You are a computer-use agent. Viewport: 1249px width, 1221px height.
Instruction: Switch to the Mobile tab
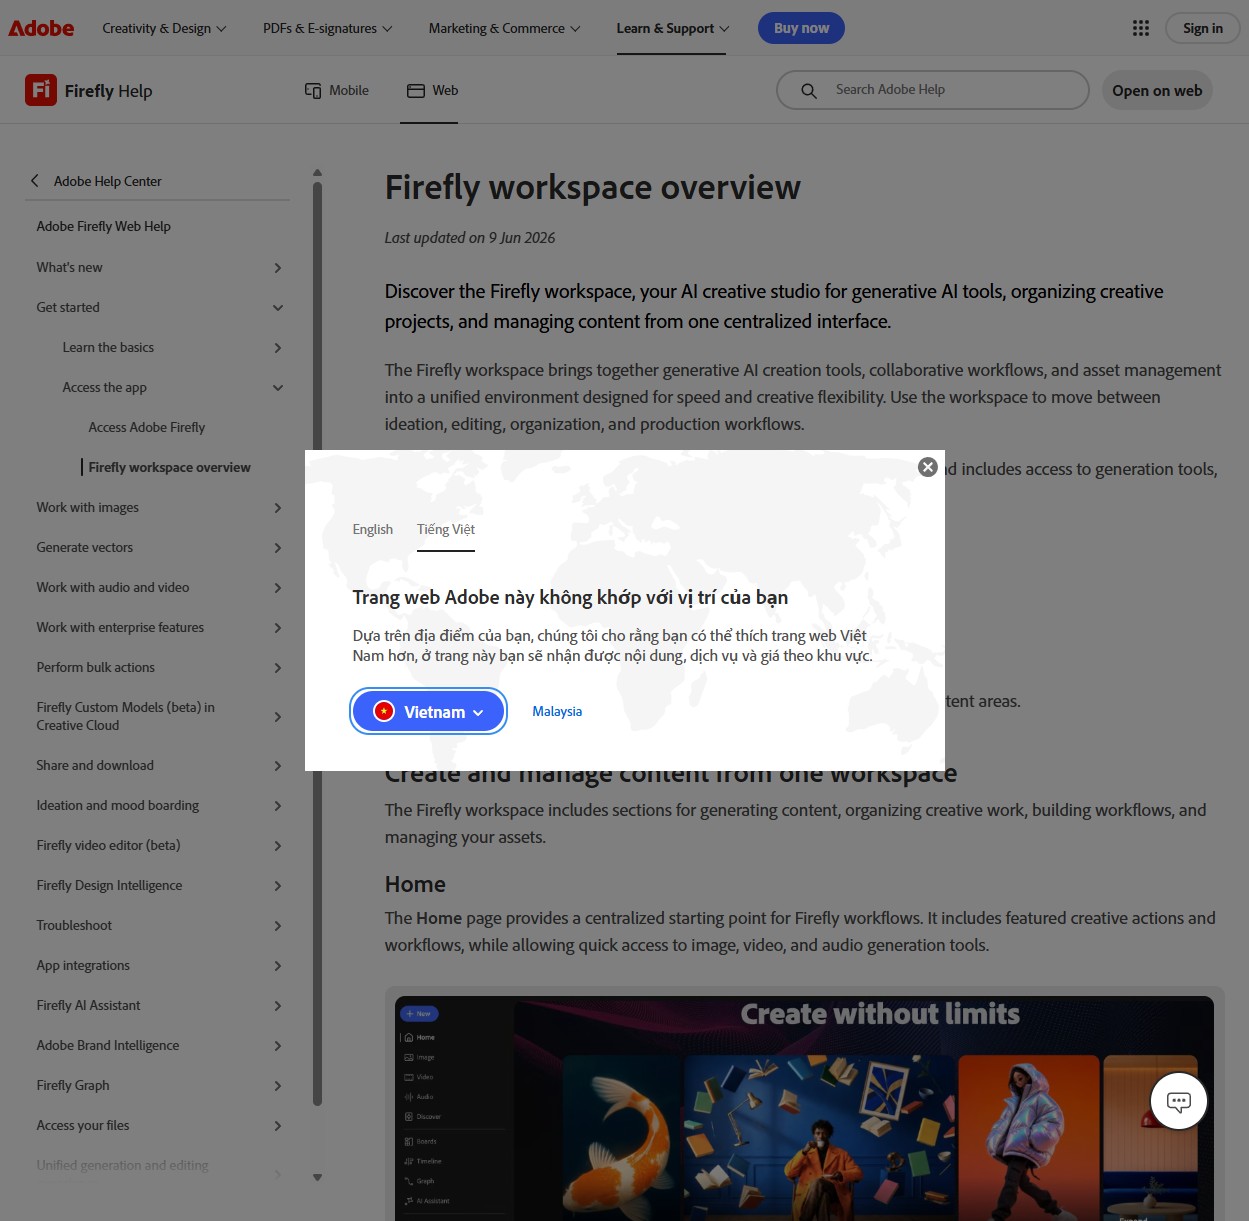tap(337, 90)
